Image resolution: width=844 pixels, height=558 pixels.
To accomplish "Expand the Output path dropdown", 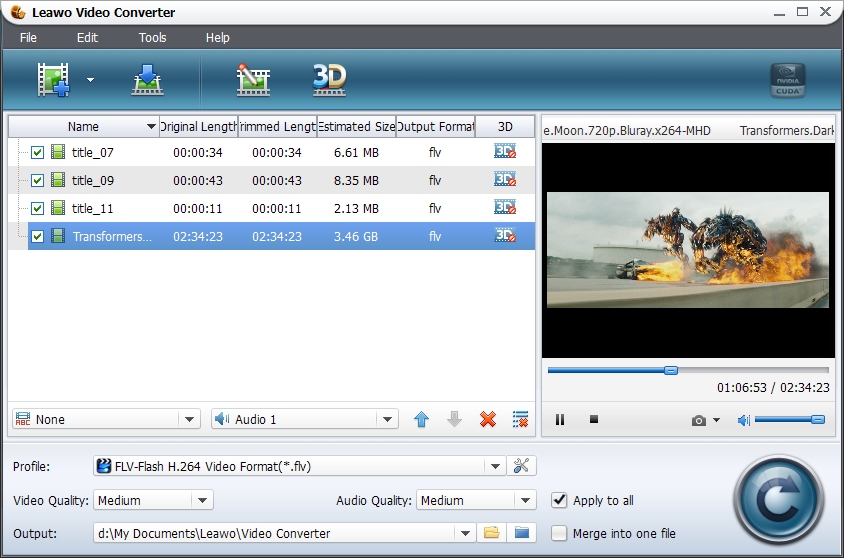I will (465, 533).
